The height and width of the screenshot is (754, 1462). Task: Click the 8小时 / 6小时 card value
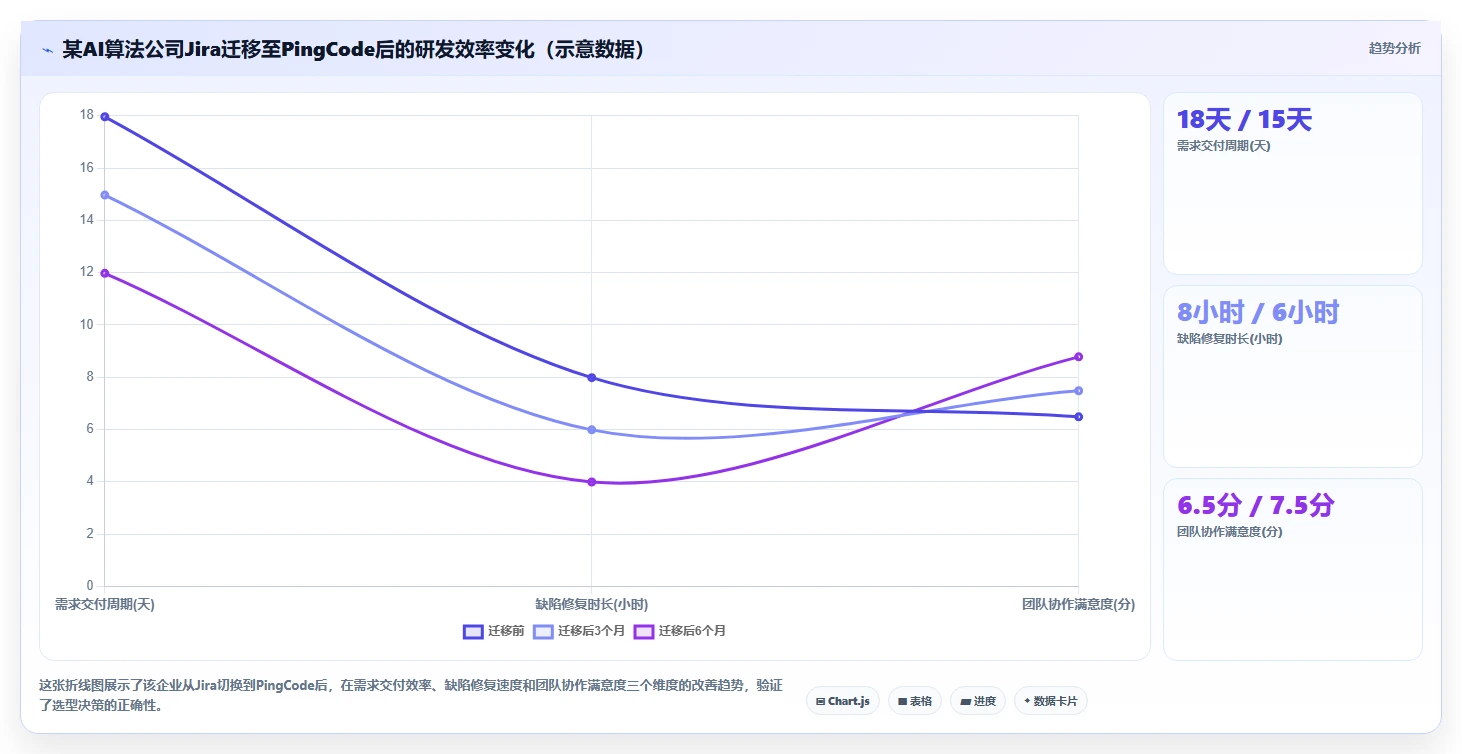click(x=1258, y=313)
